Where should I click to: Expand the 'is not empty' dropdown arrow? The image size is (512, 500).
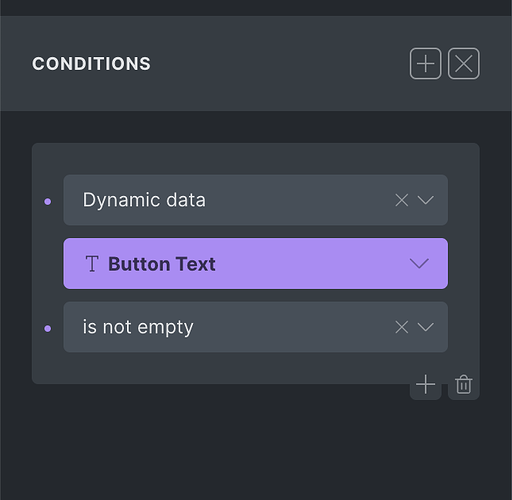click(x=425, y=327)
